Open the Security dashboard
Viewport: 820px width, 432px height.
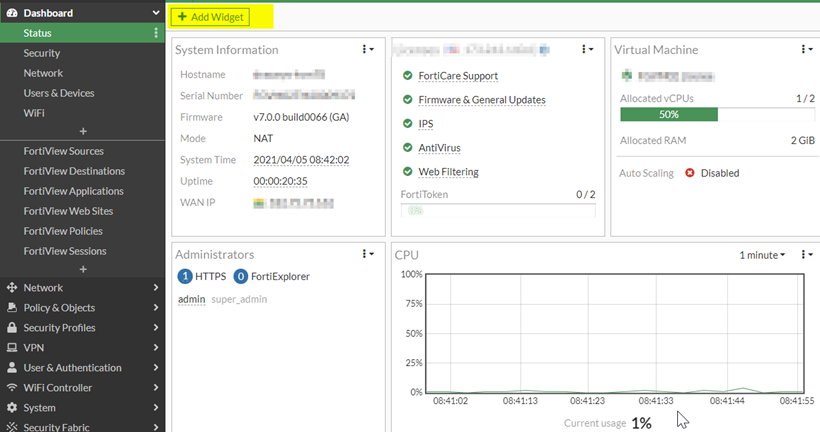pos(41,53)
